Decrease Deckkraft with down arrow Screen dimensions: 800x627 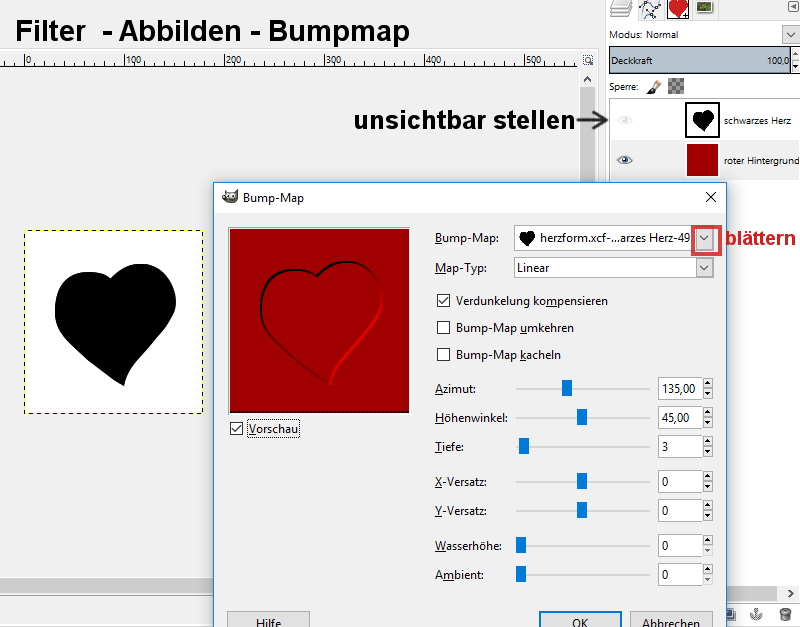795,66
